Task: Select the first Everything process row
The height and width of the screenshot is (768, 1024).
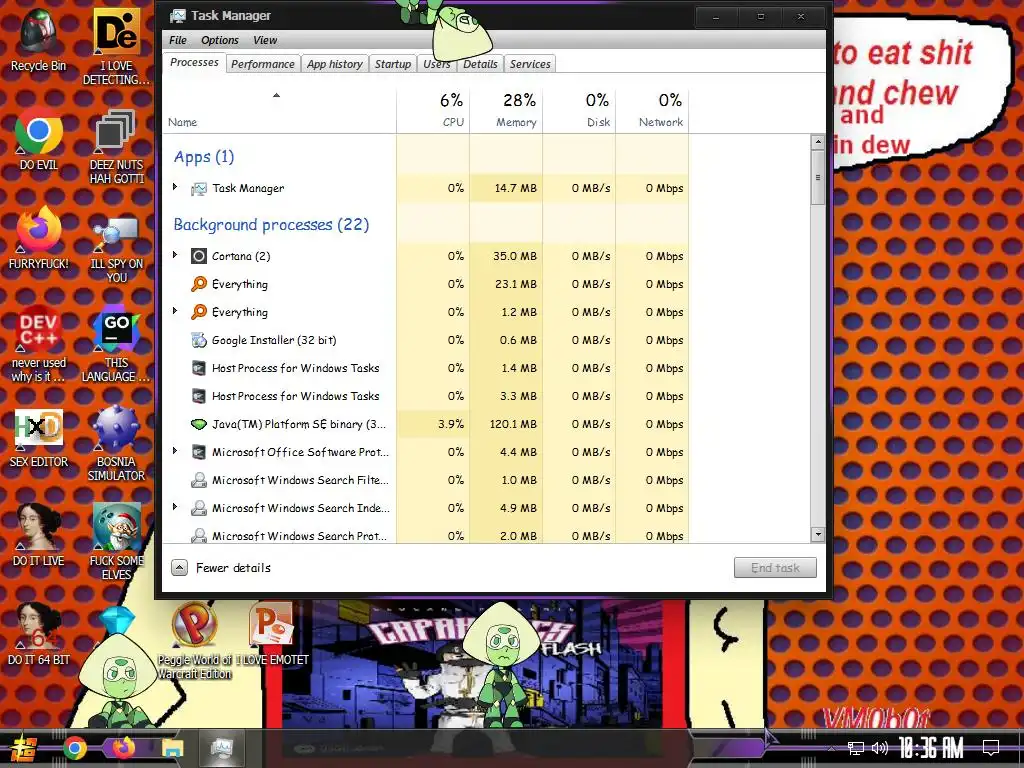Action: pyautogui.click(x=425, y=284)
